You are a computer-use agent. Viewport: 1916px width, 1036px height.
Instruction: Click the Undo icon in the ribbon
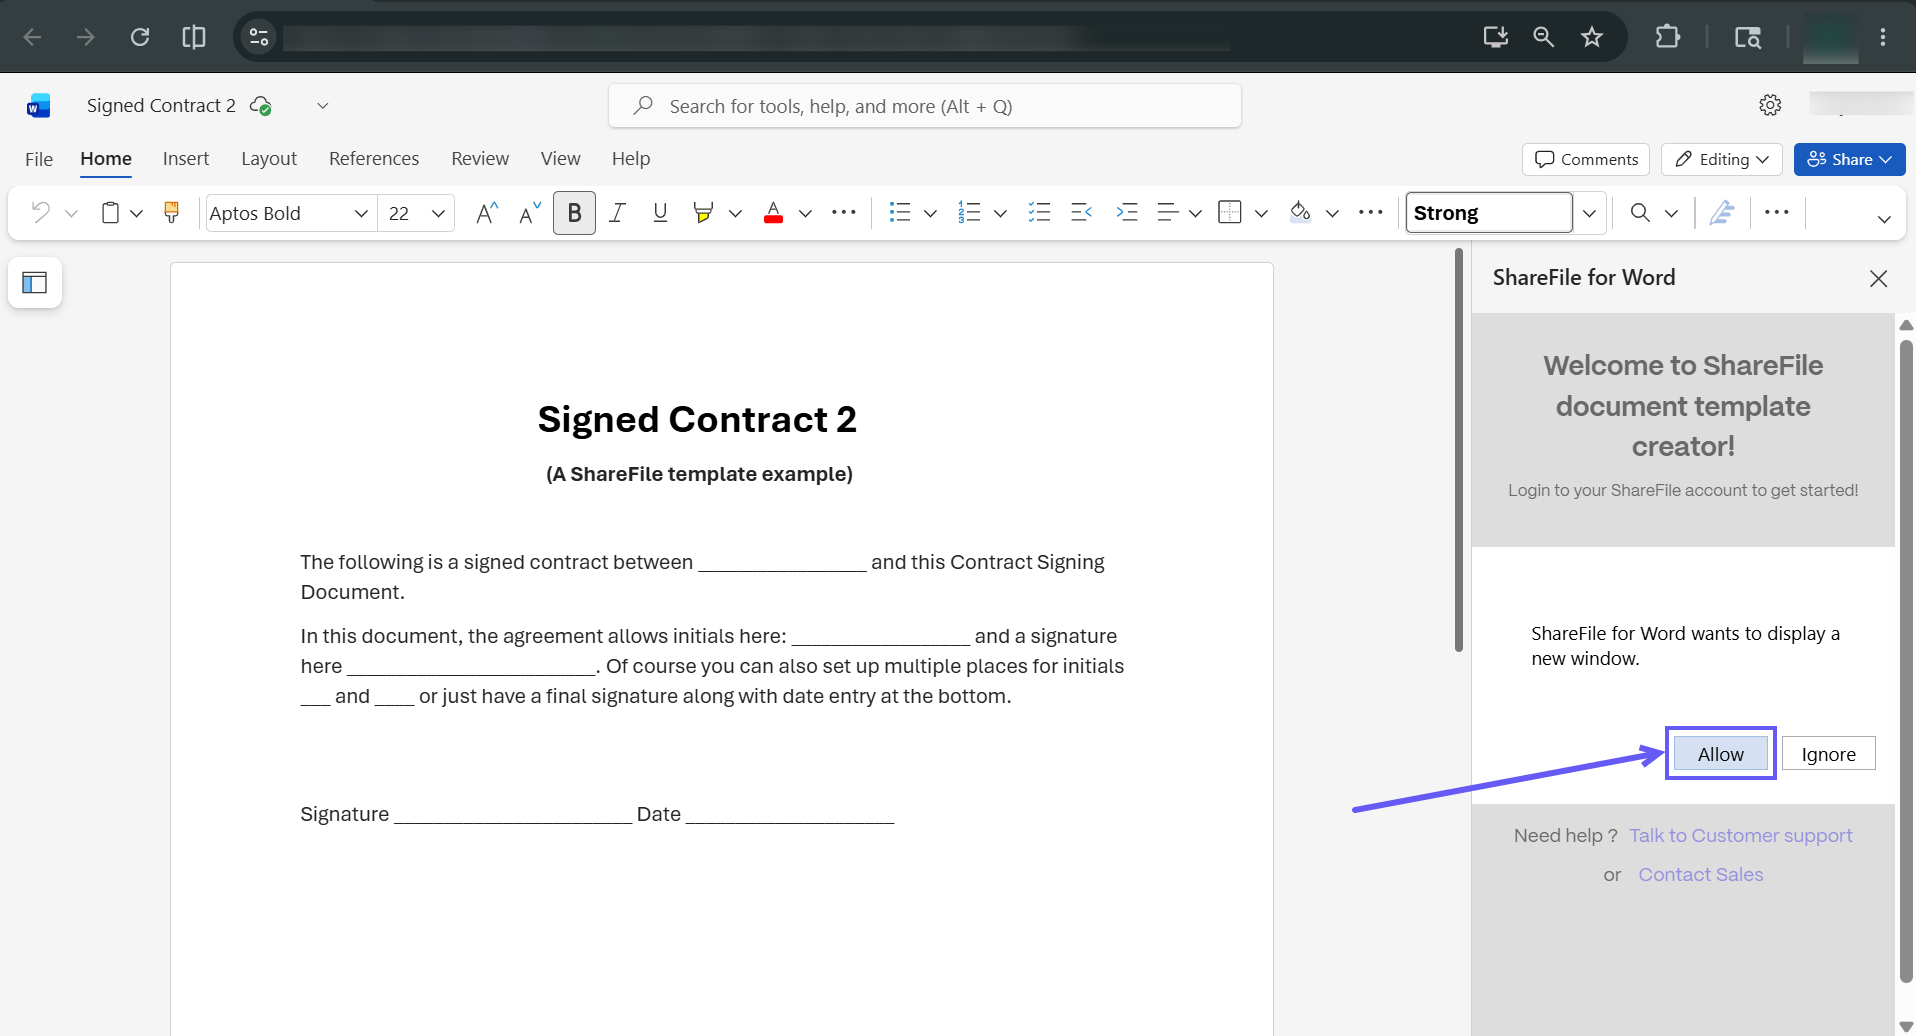(40, 212)
